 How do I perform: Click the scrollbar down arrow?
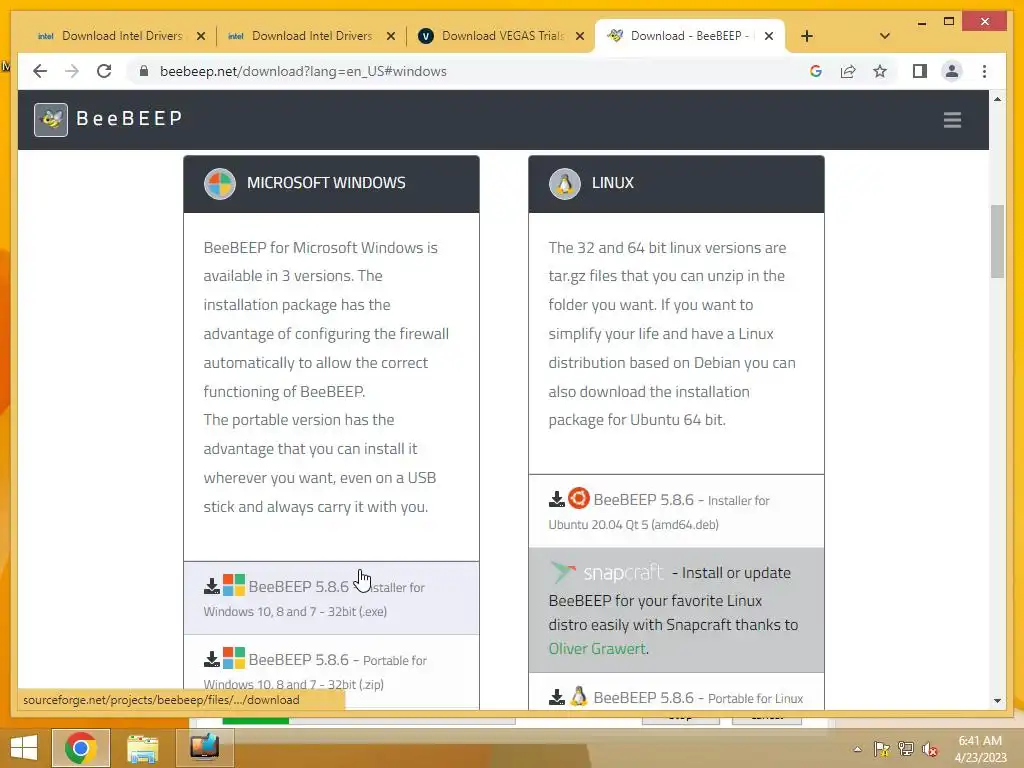pos(997,701)
